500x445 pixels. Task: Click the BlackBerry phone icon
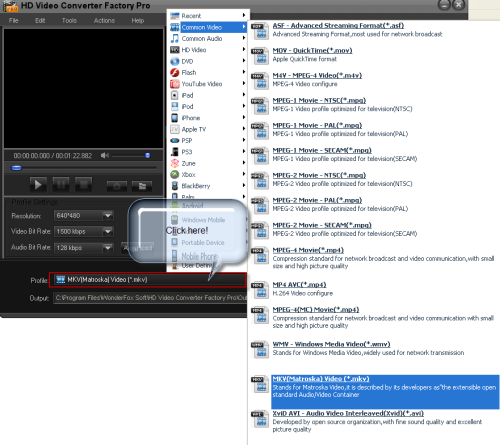click(x=175, y=186)
